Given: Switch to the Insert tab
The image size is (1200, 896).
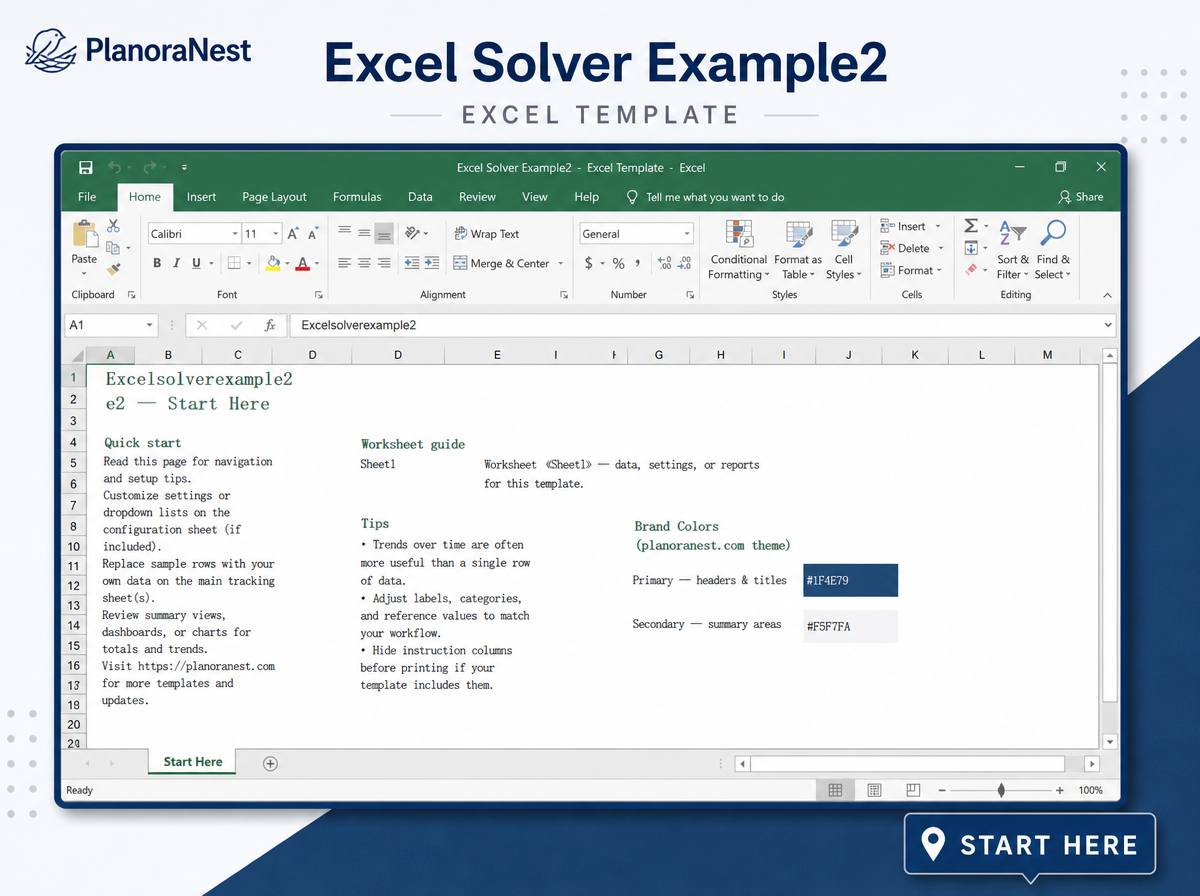Looking at the screenshot, I should point(201,197).
